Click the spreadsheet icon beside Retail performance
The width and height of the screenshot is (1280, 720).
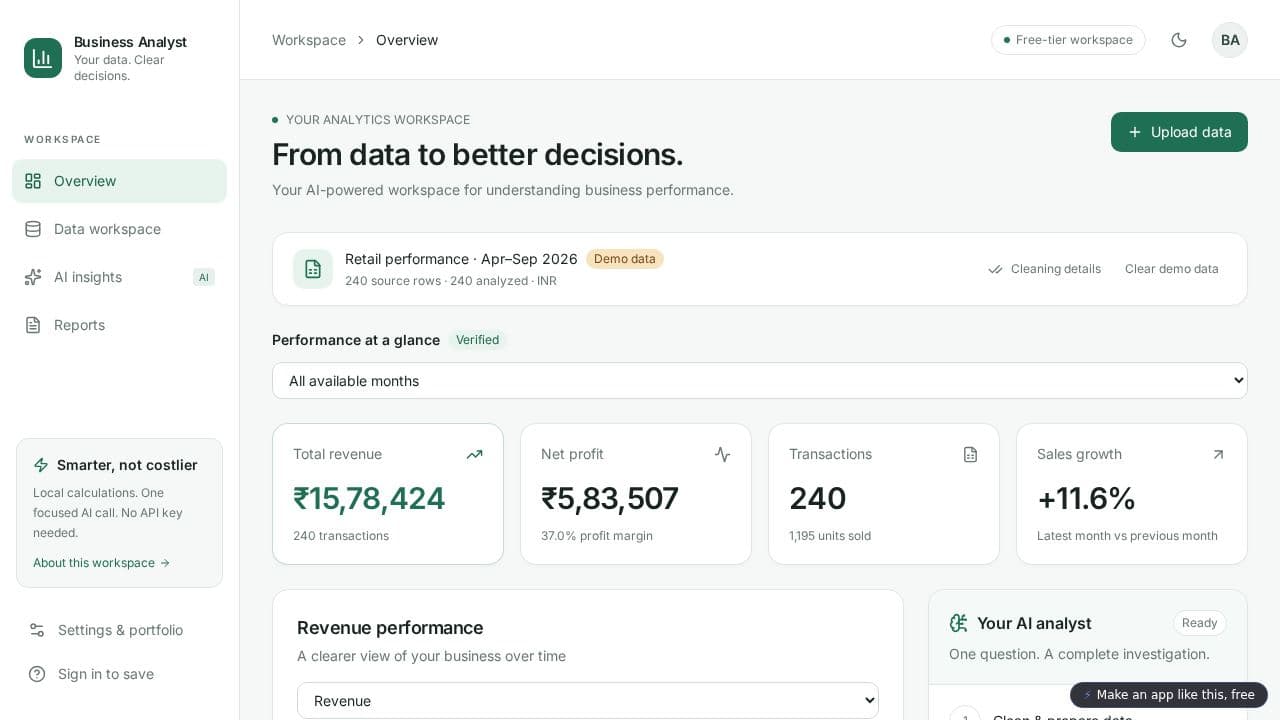click(313, 269)
